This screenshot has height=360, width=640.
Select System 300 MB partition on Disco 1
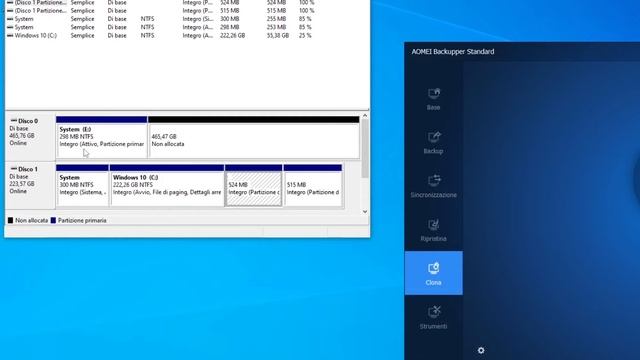pyautogui.click(x=82, y=185)
